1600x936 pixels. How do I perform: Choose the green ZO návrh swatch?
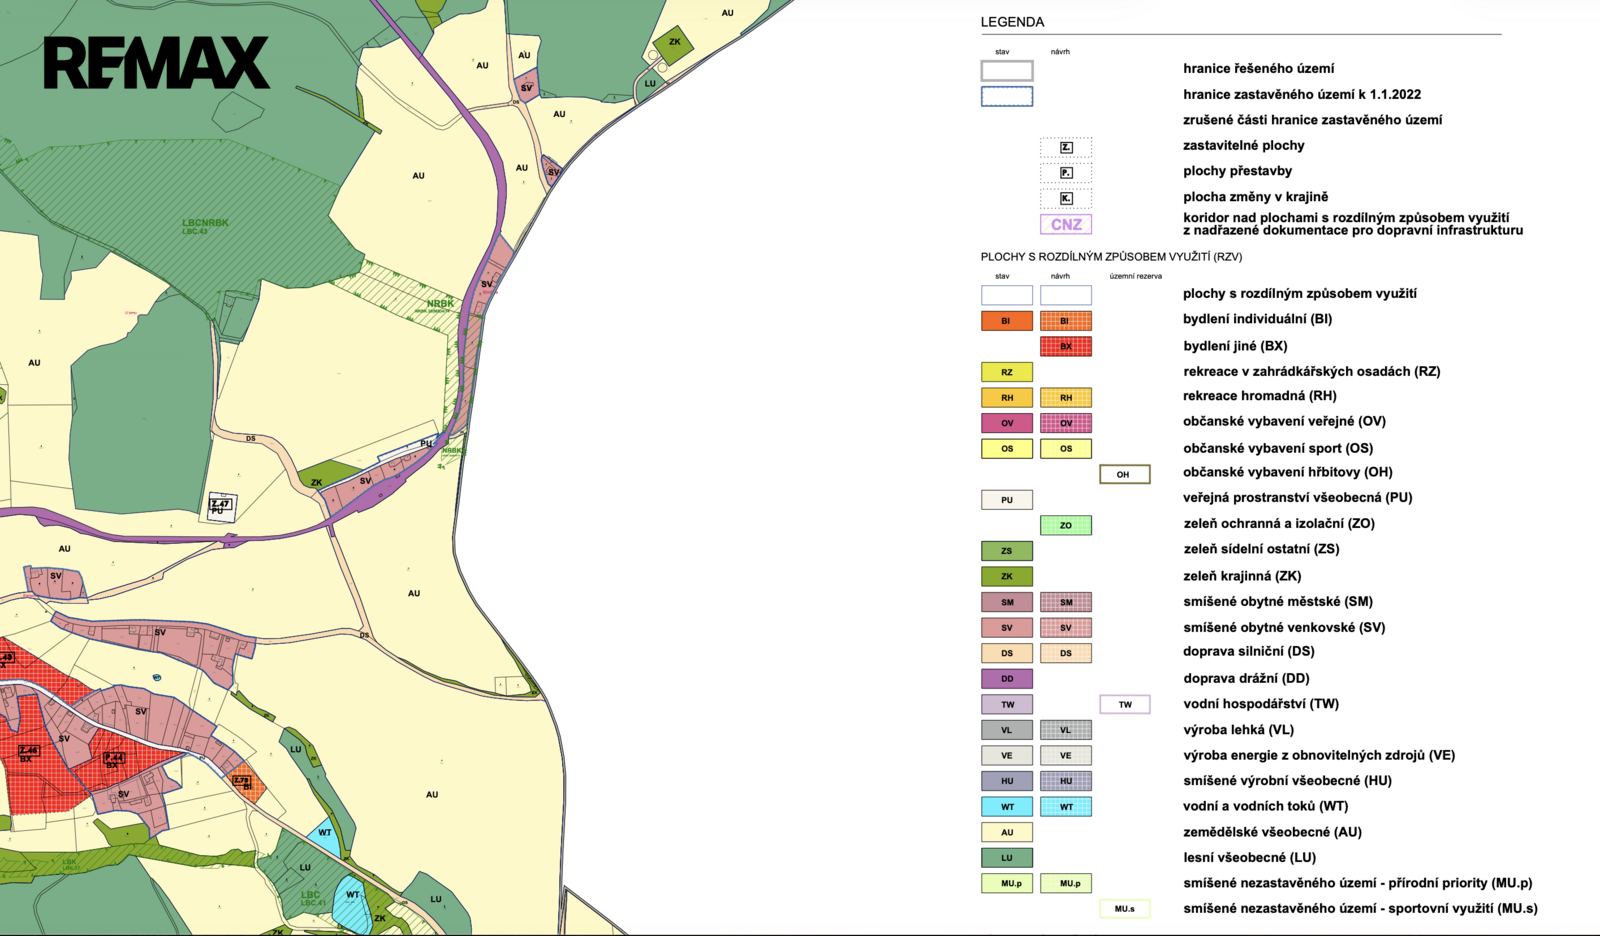pos(1066,525)
